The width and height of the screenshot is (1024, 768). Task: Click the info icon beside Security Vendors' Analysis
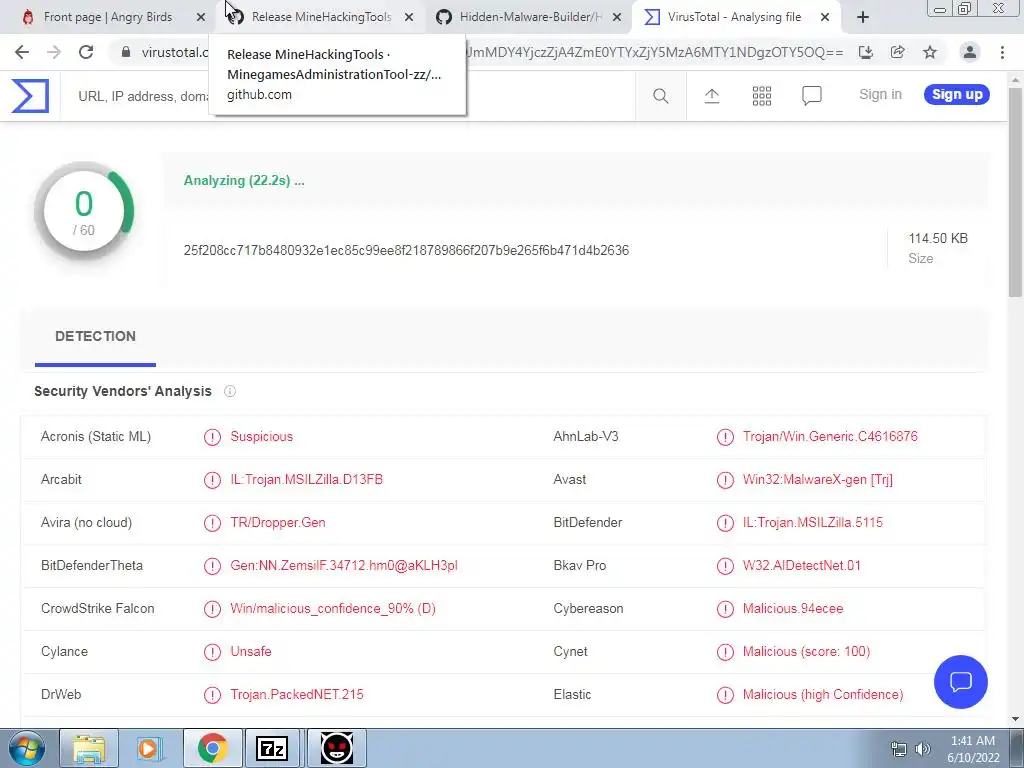(230, 391)
